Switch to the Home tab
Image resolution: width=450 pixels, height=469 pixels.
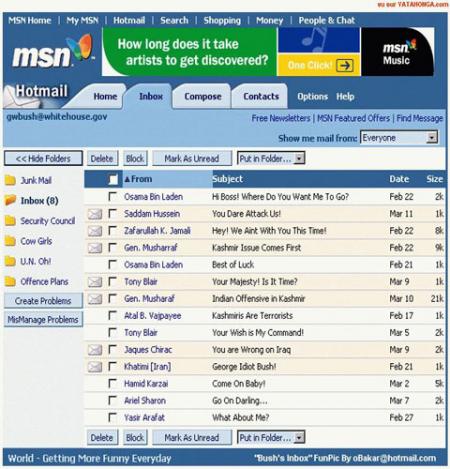click(x=105, y=97)
